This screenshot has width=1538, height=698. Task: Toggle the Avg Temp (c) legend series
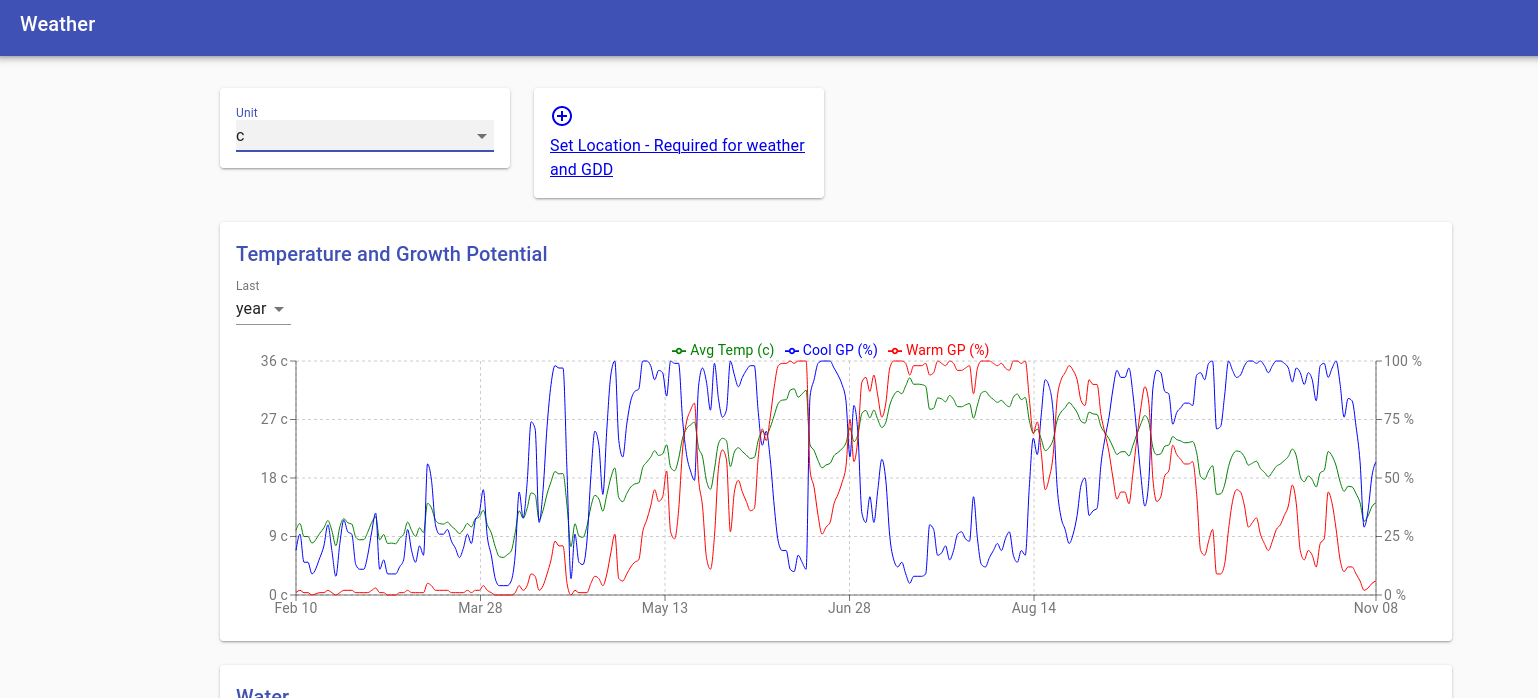pyautogui.click(x=723, y=350)
